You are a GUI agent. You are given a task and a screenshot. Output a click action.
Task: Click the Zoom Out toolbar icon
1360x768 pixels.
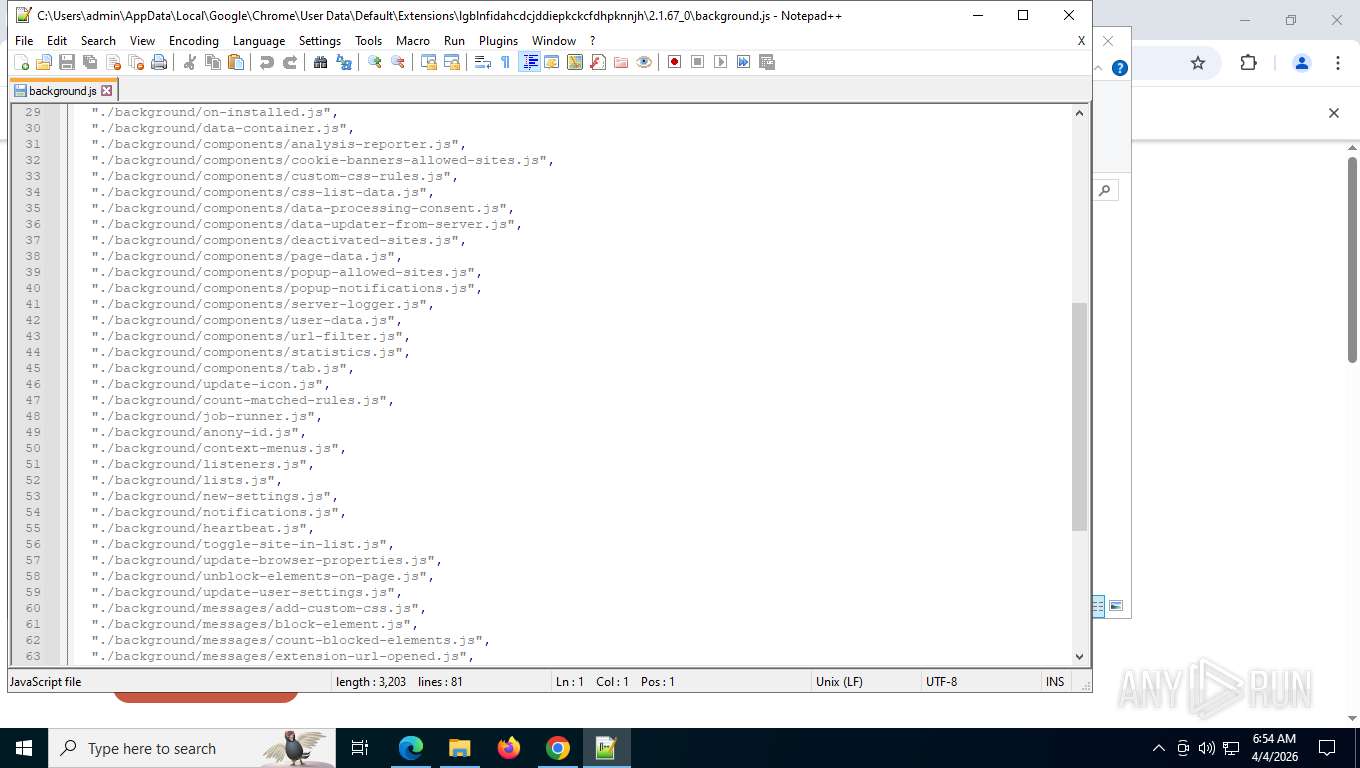[397, 62]
